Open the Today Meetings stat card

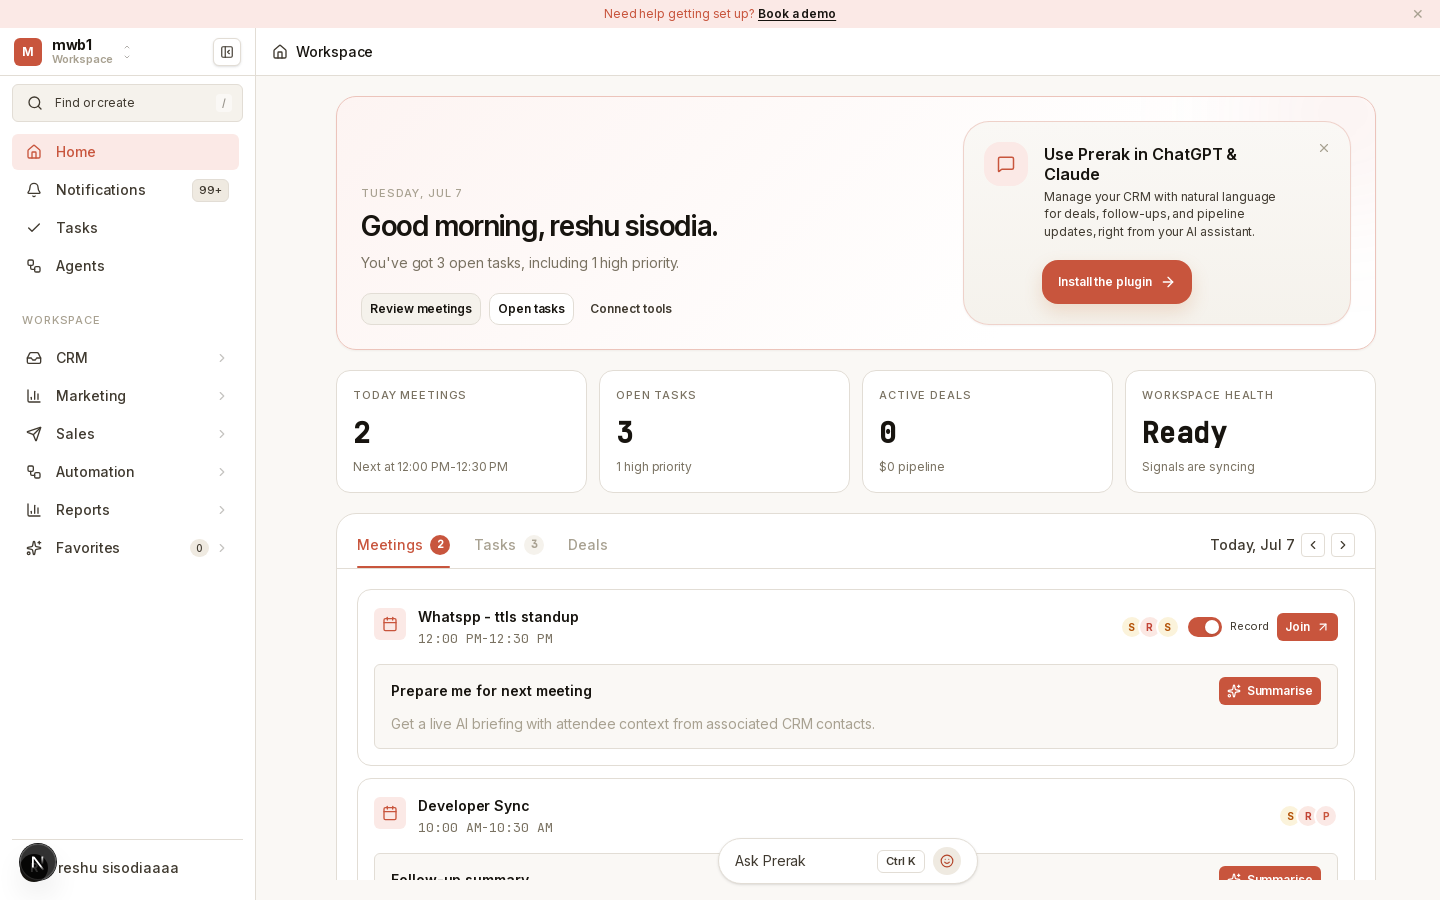click(x=461, y=432)
